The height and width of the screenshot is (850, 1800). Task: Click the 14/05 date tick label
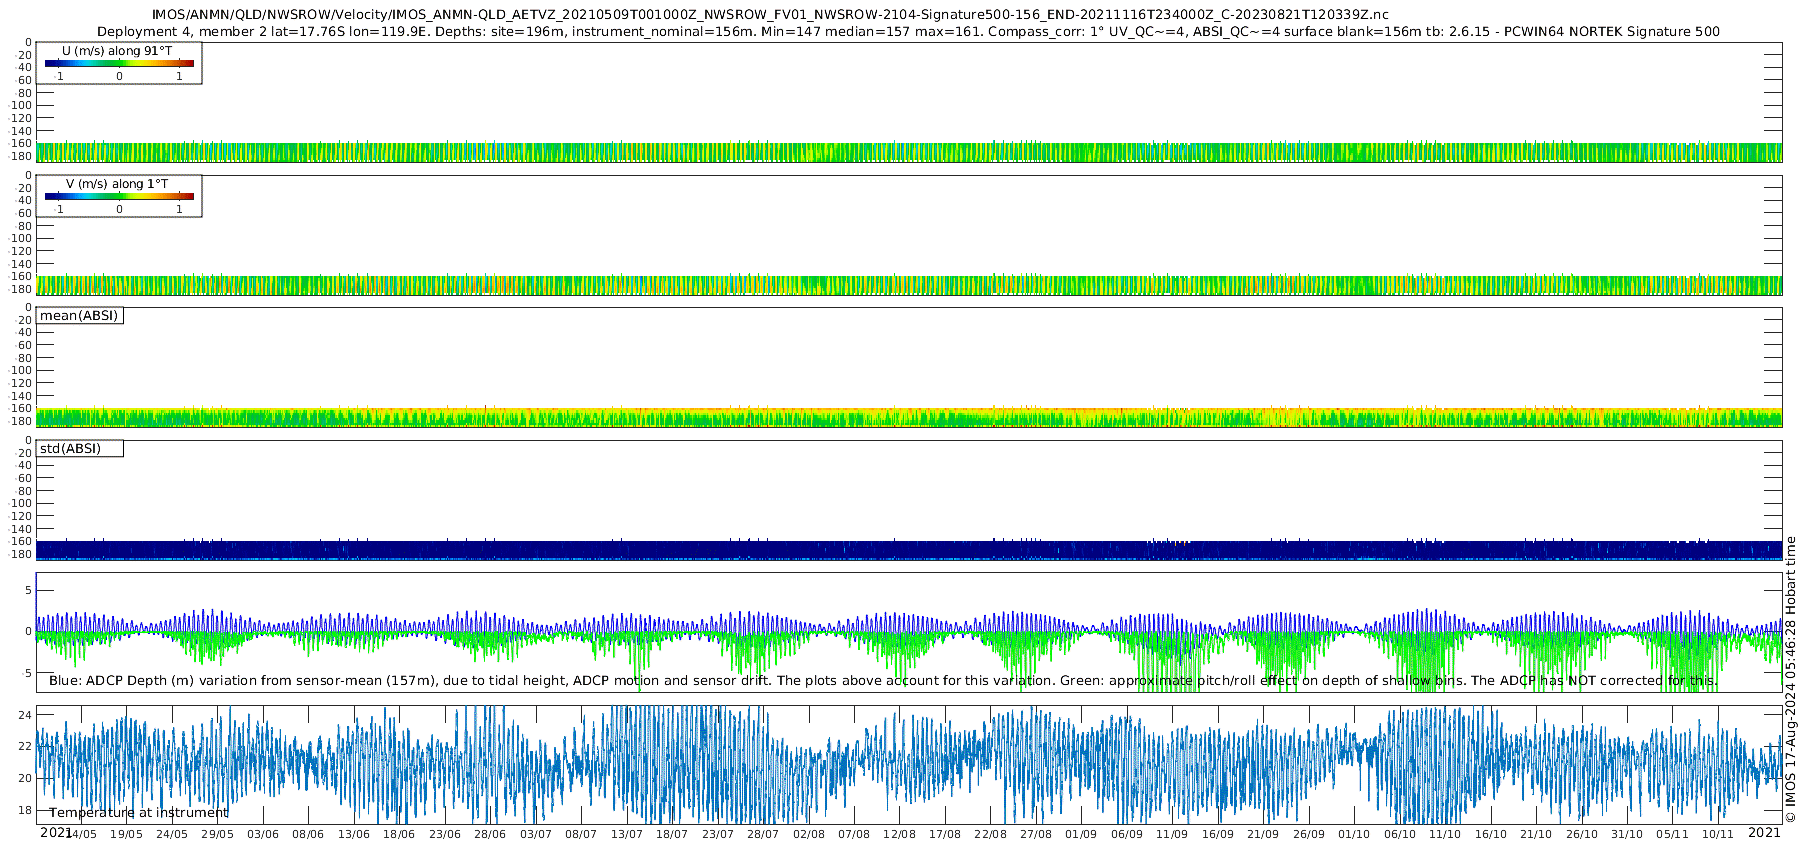tap(81, 834)
